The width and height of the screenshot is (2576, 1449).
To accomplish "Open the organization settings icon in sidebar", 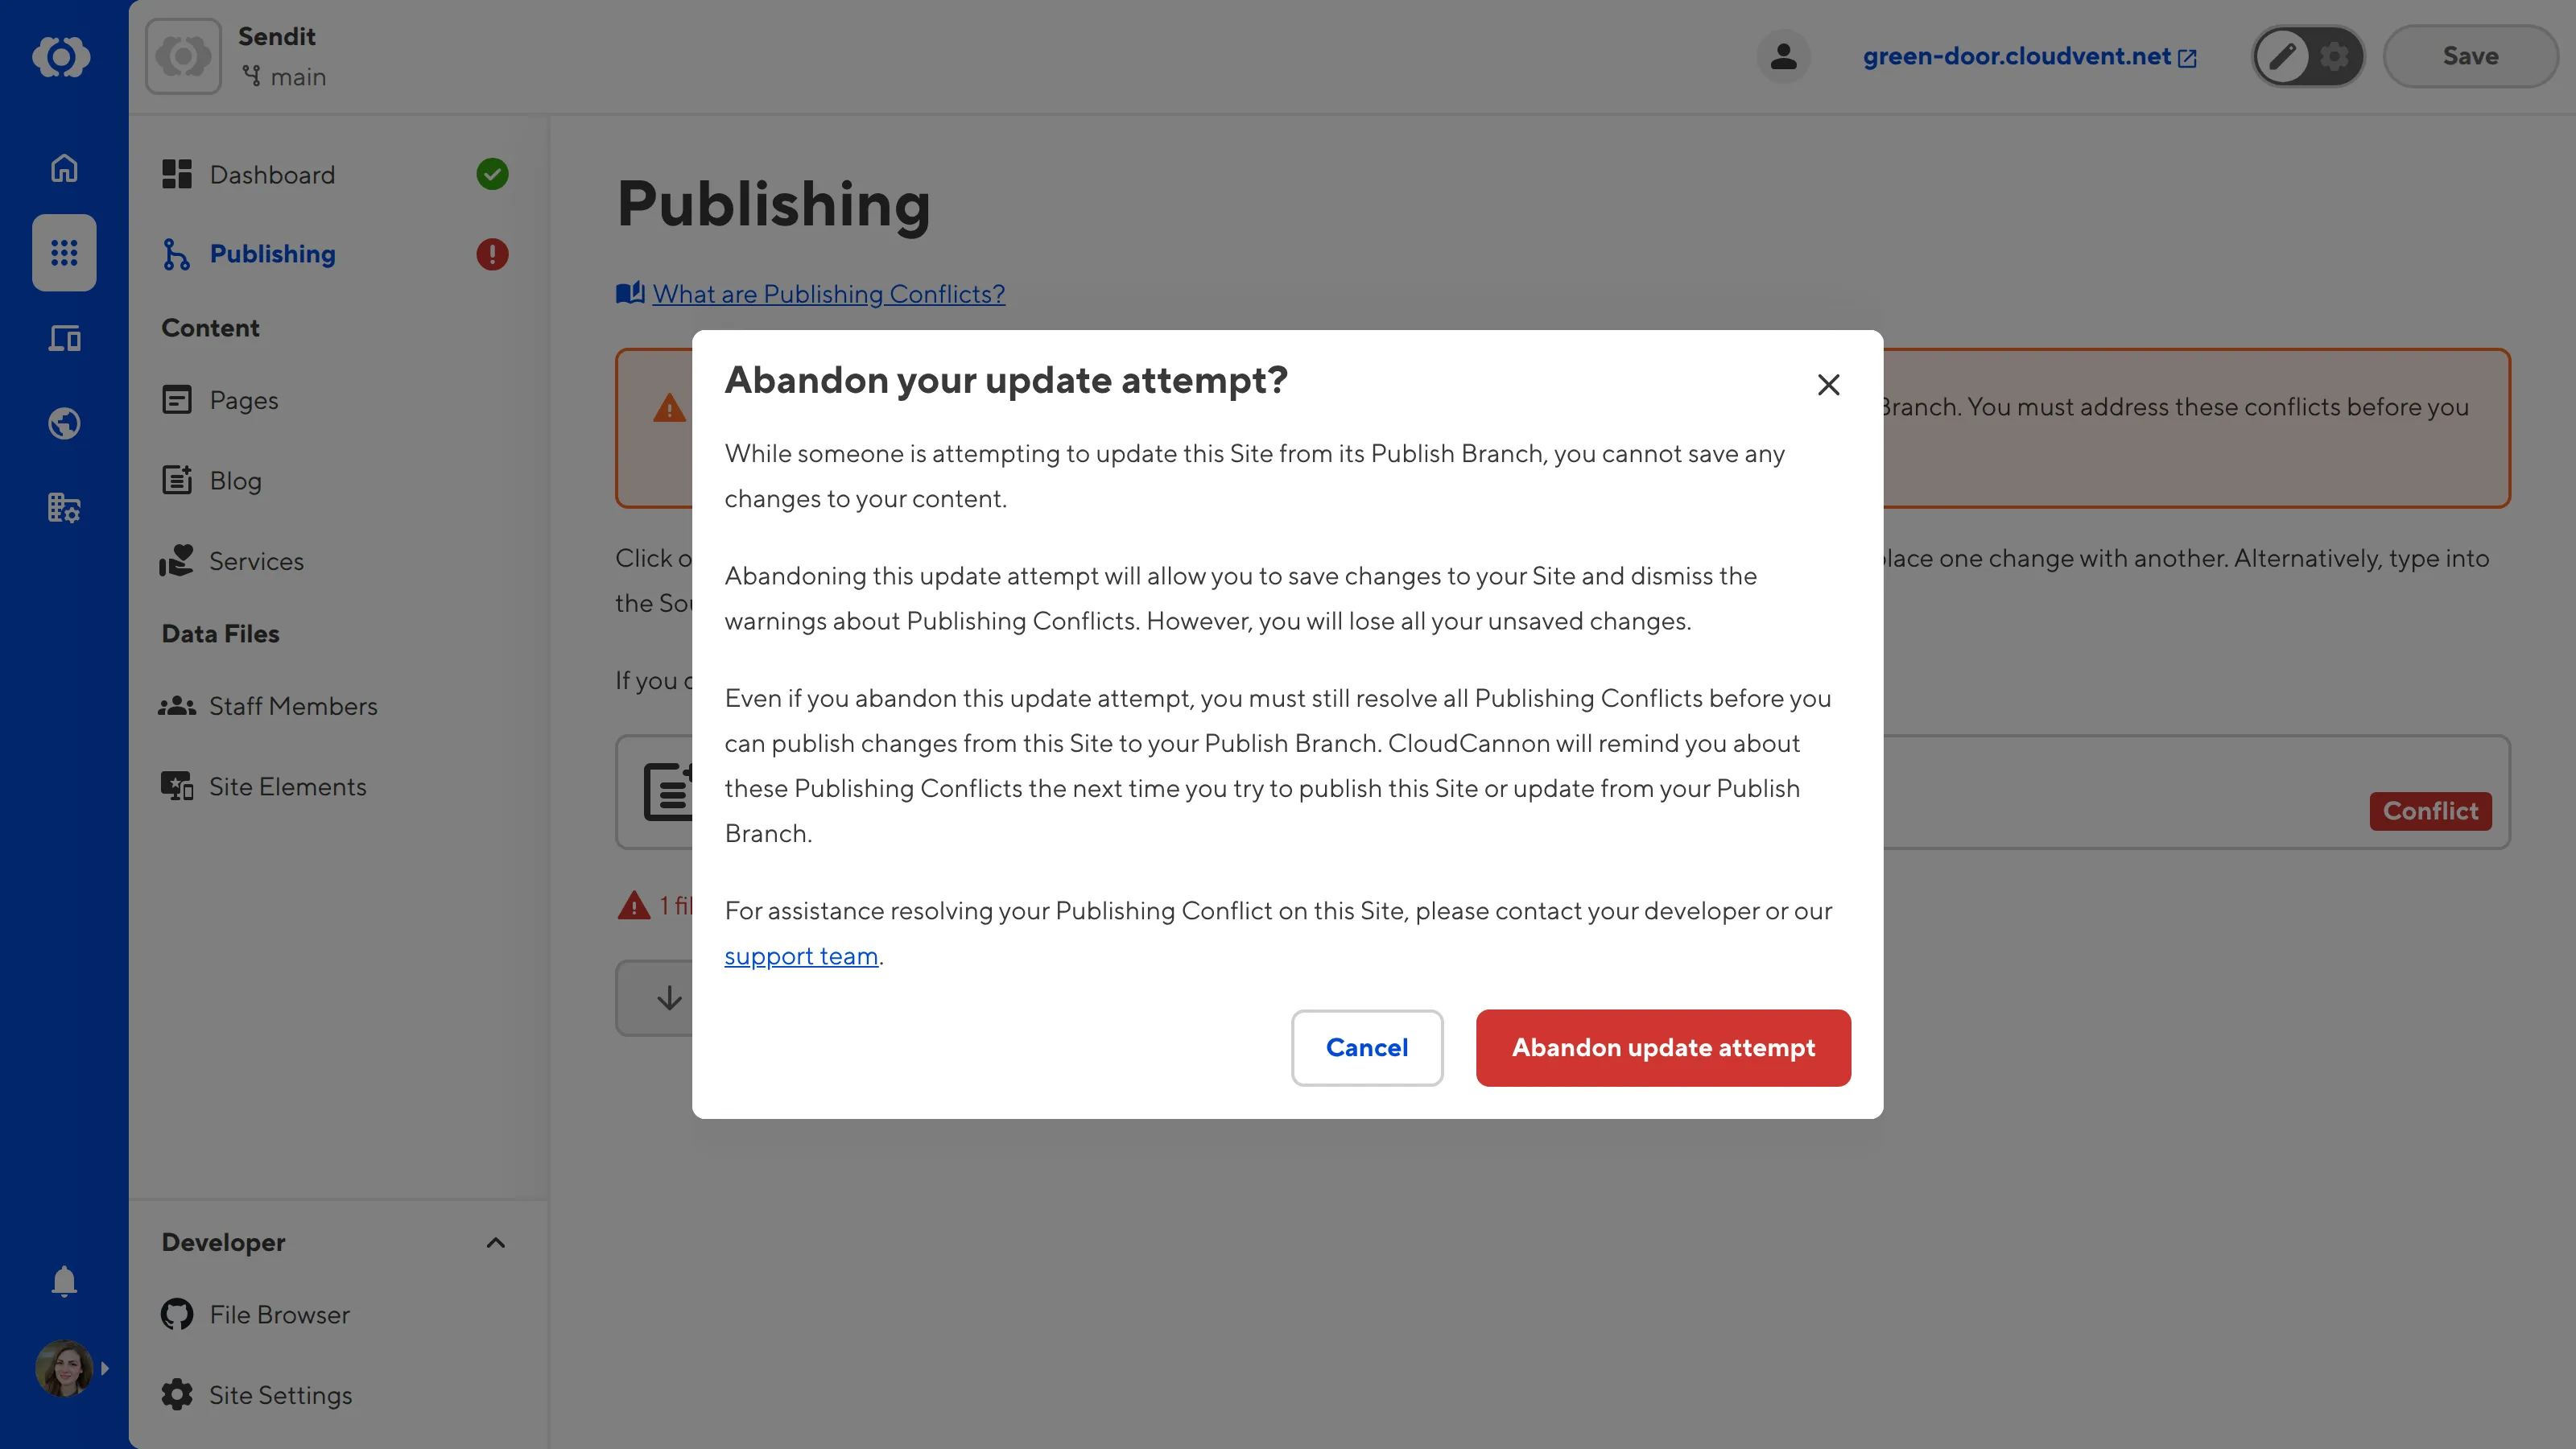I will pyautogui.click(x=63, y=508).
